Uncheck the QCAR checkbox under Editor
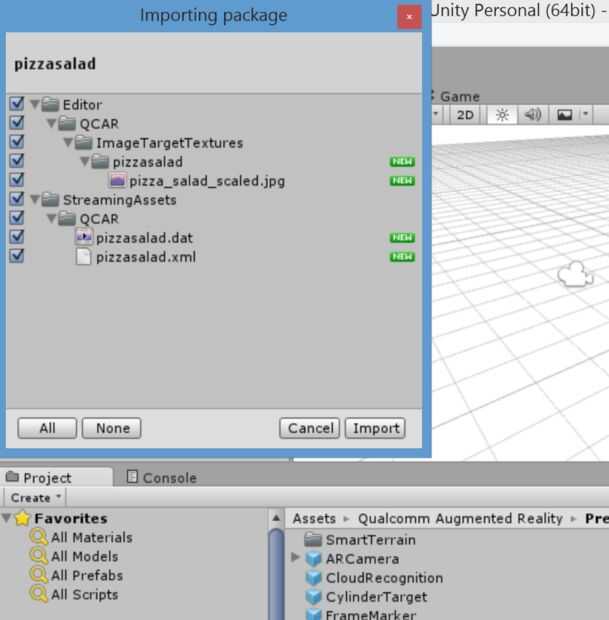 coord(17,123)
